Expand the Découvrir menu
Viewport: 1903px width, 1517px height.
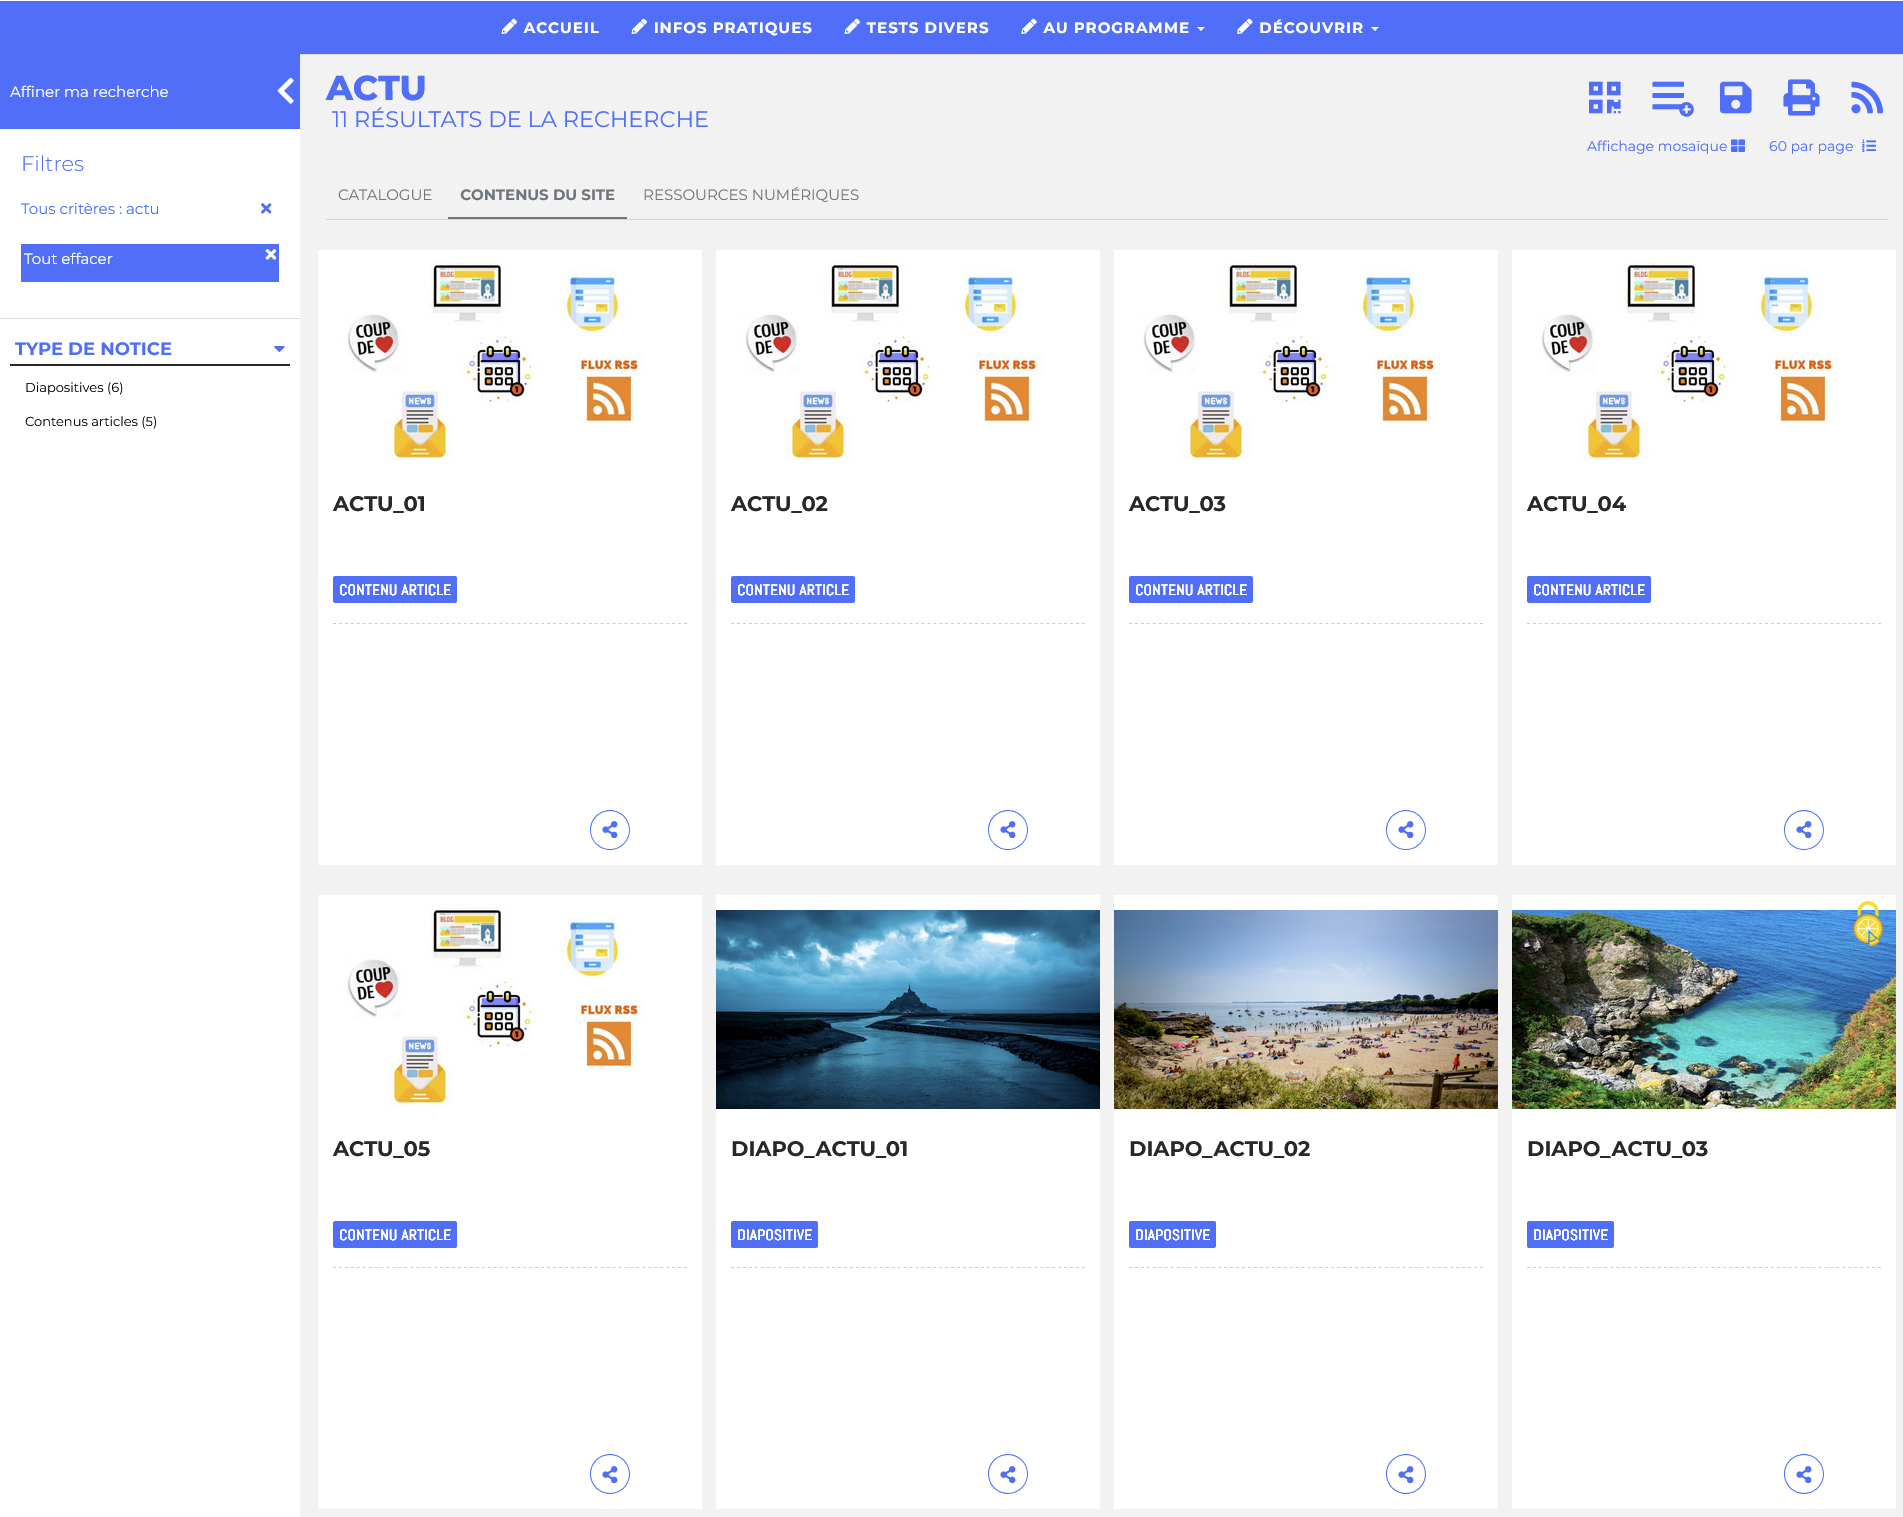1308,28
